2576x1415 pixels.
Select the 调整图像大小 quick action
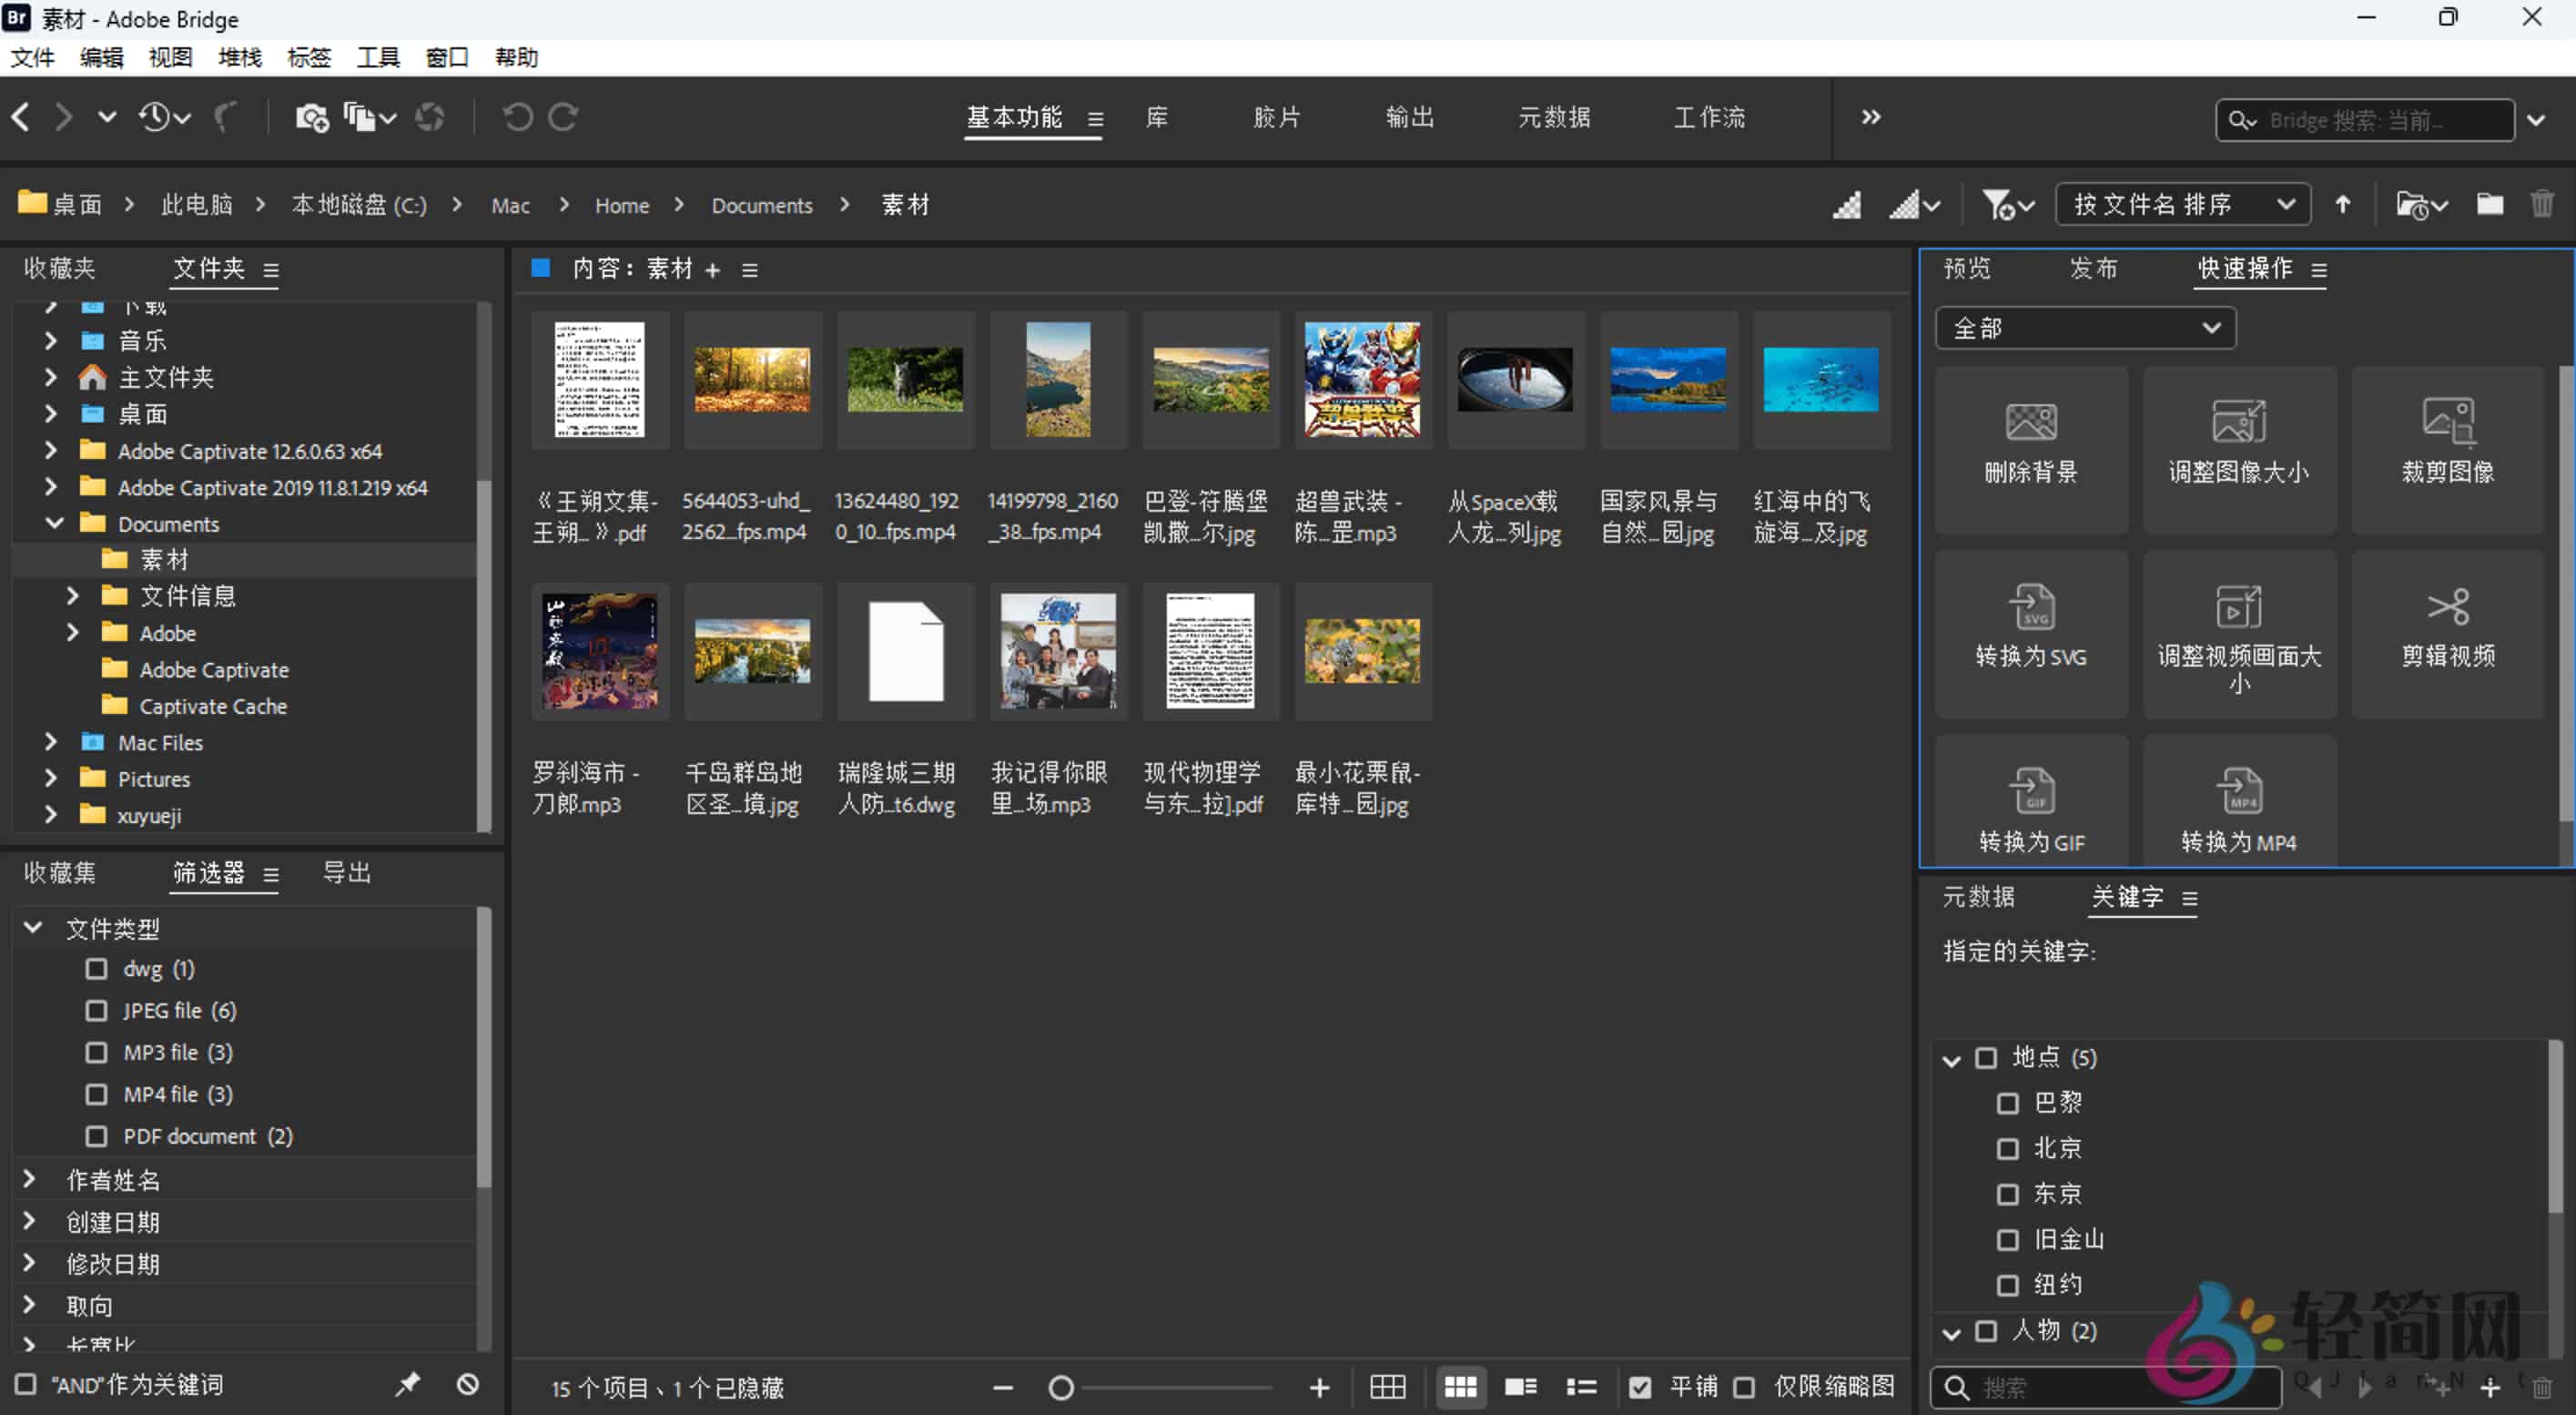[x=2239, y=447]
